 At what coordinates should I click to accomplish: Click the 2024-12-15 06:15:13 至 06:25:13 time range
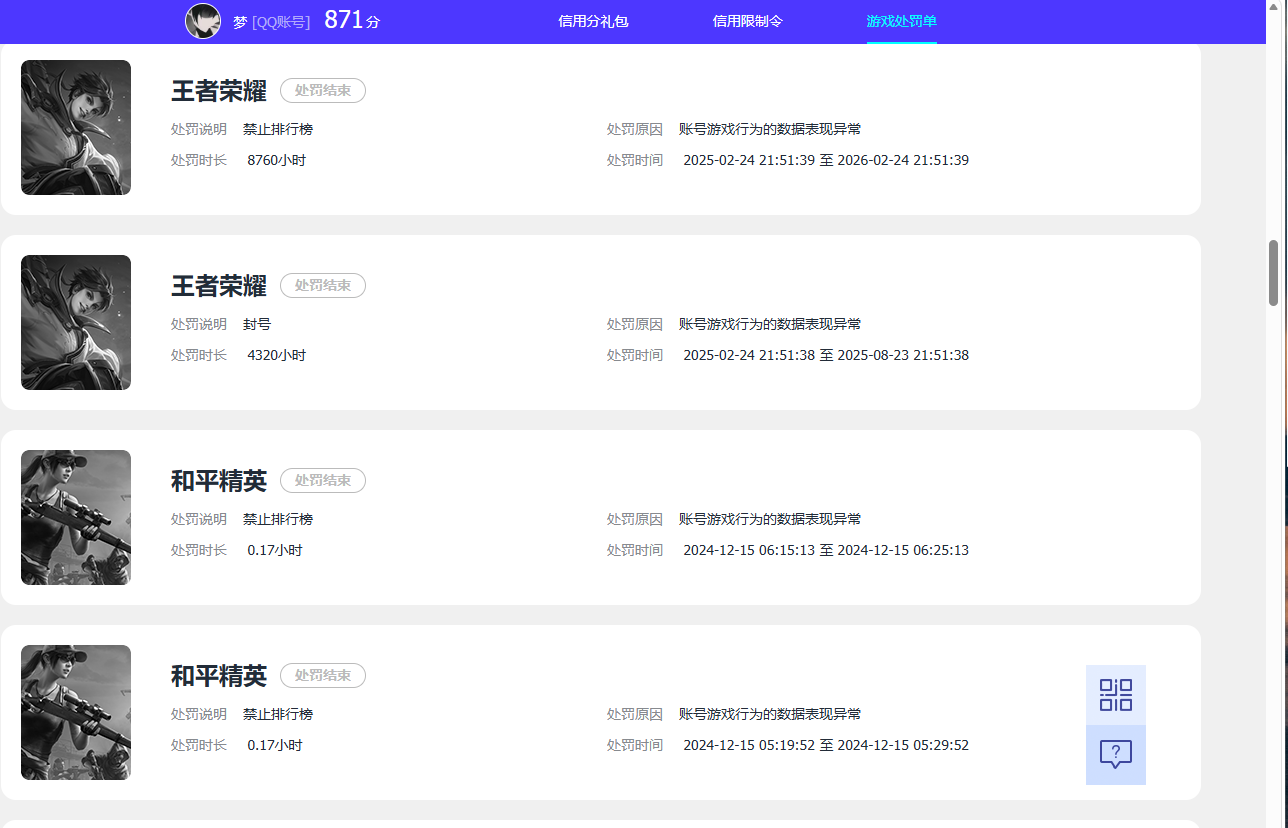point(826,550)
